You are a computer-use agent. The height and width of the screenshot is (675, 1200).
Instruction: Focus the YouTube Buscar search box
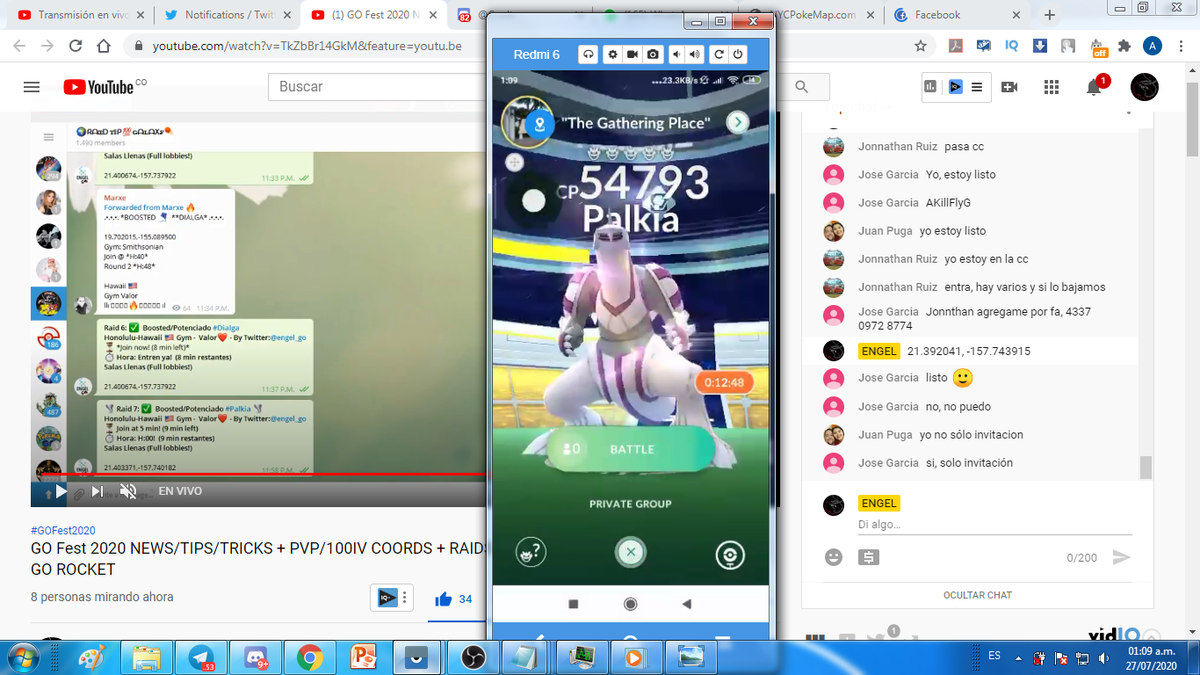pos(378,87)
